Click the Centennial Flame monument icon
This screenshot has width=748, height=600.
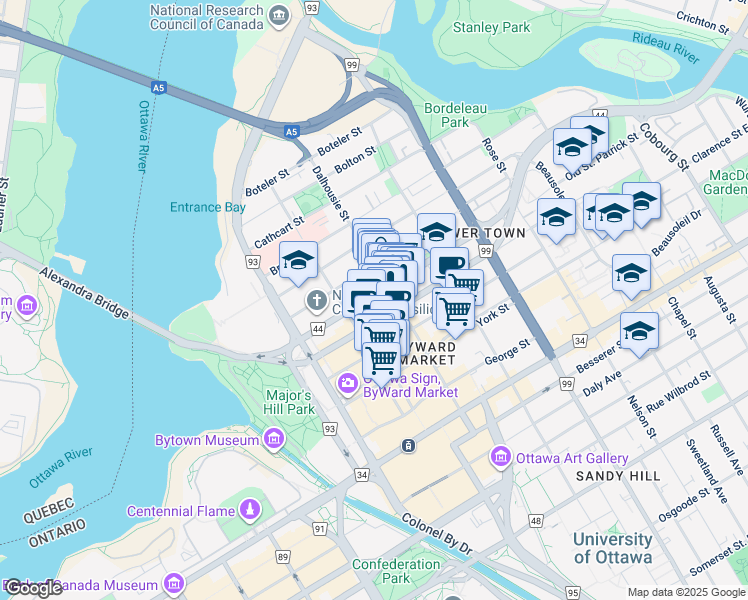click(250, 510)
